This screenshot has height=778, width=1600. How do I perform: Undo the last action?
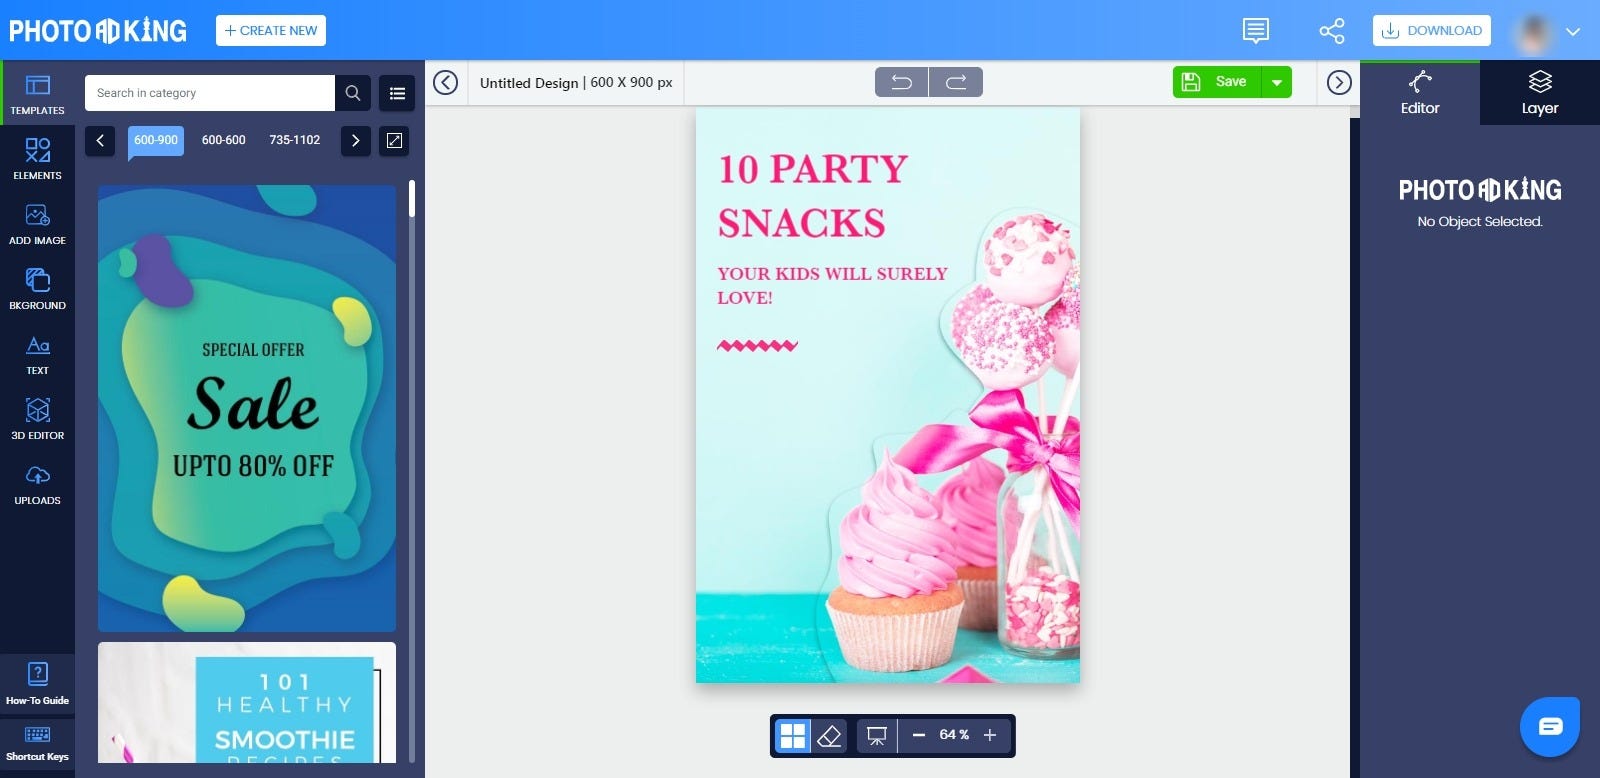901,82
